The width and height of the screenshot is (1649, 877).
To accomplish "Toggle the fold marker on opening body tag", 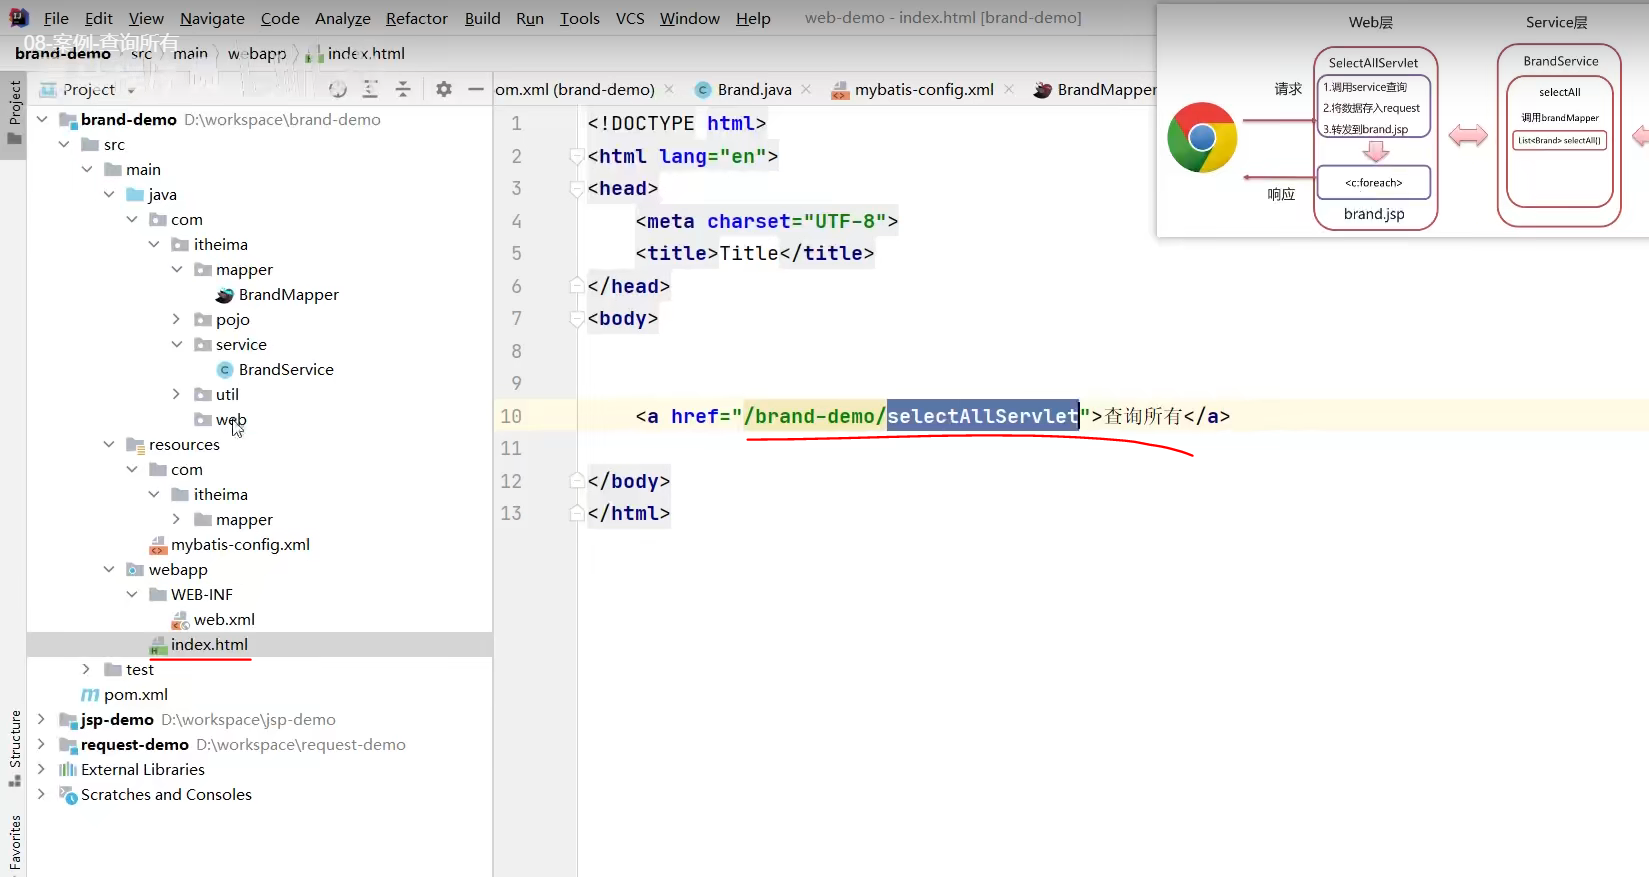I will click(576, 318).
